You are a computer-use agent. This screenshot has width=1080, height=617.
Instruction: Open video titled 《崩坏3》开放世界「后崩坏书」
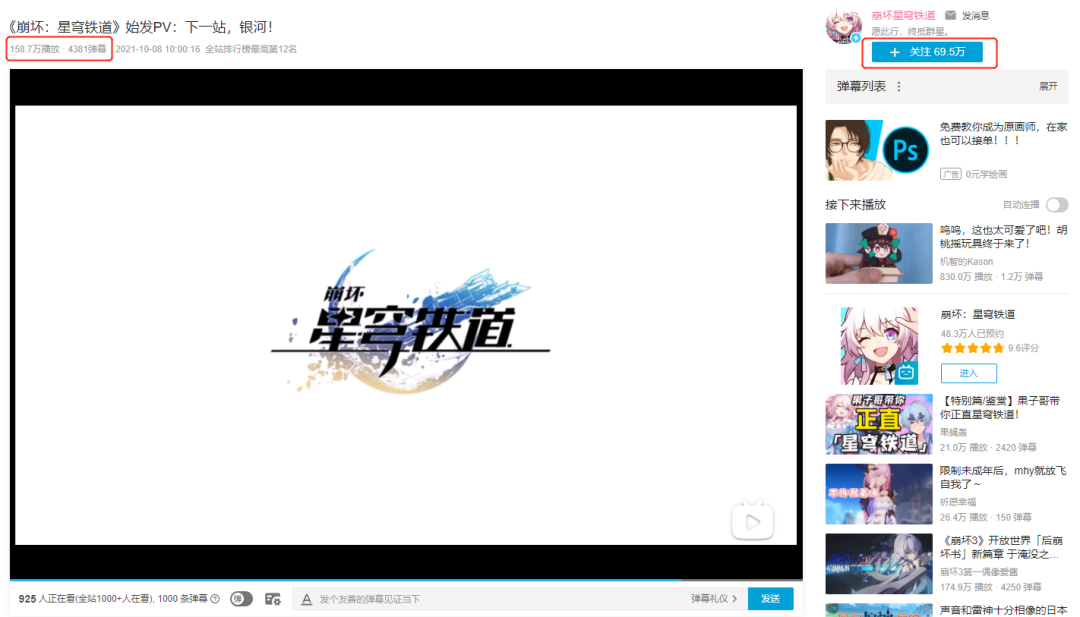[1001, 547]
